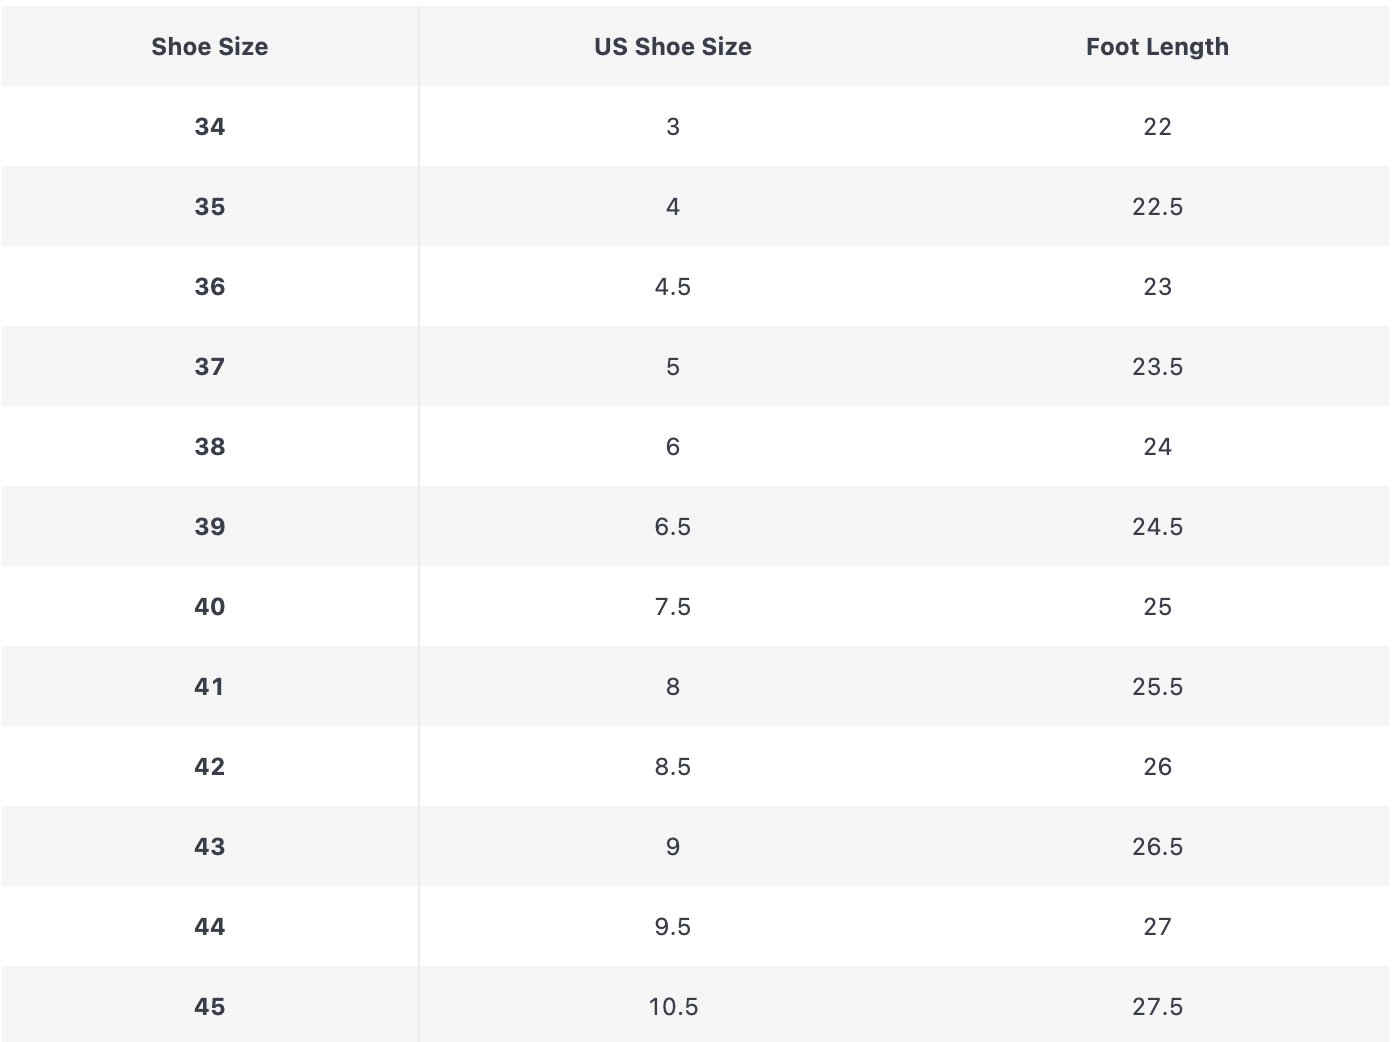Click foot length 26.5 cell
Image resolution: width=1400 pixels, height=1042 pixels.
coord(1157,847)
